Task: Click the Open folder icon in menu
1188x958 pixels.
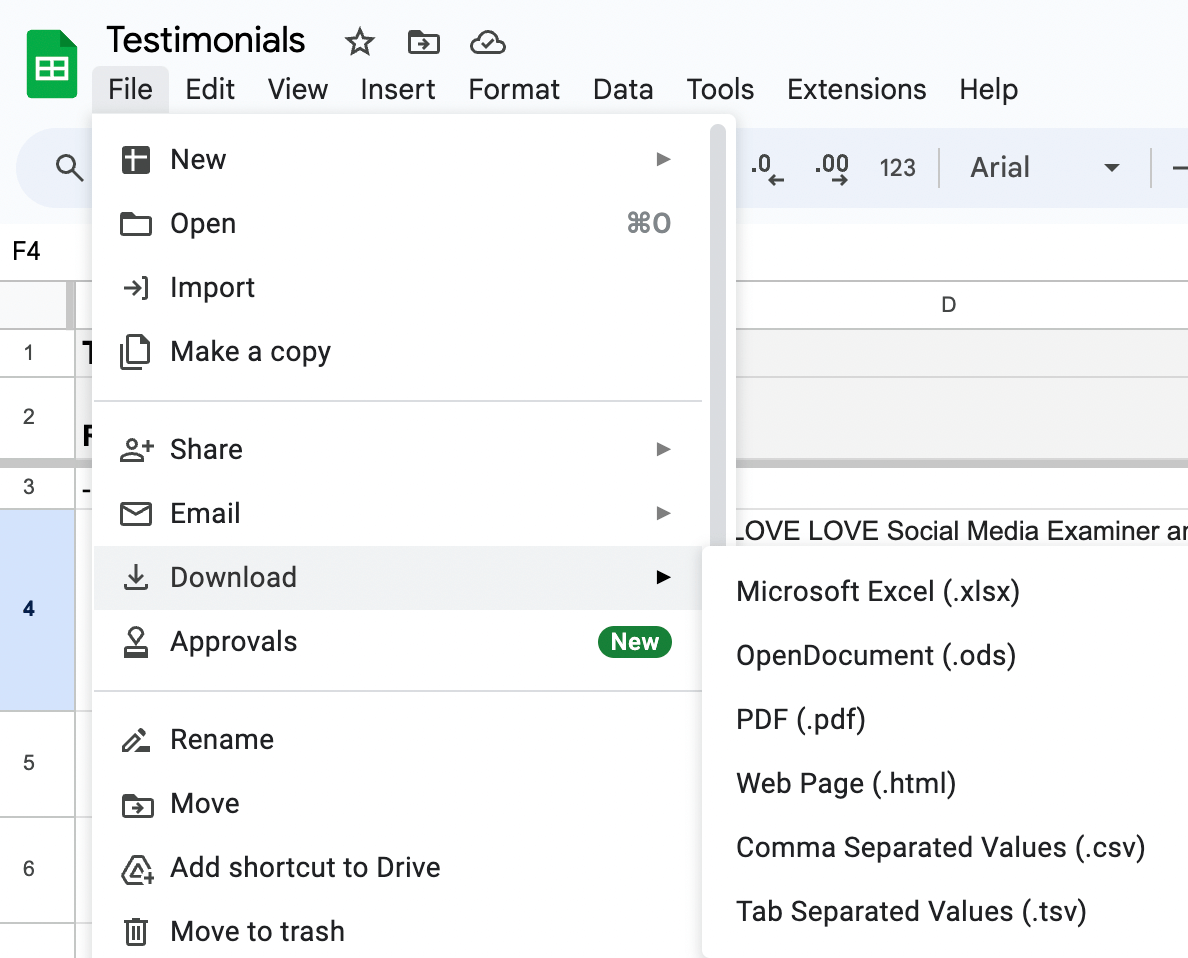Action: [x=136, y=224]
